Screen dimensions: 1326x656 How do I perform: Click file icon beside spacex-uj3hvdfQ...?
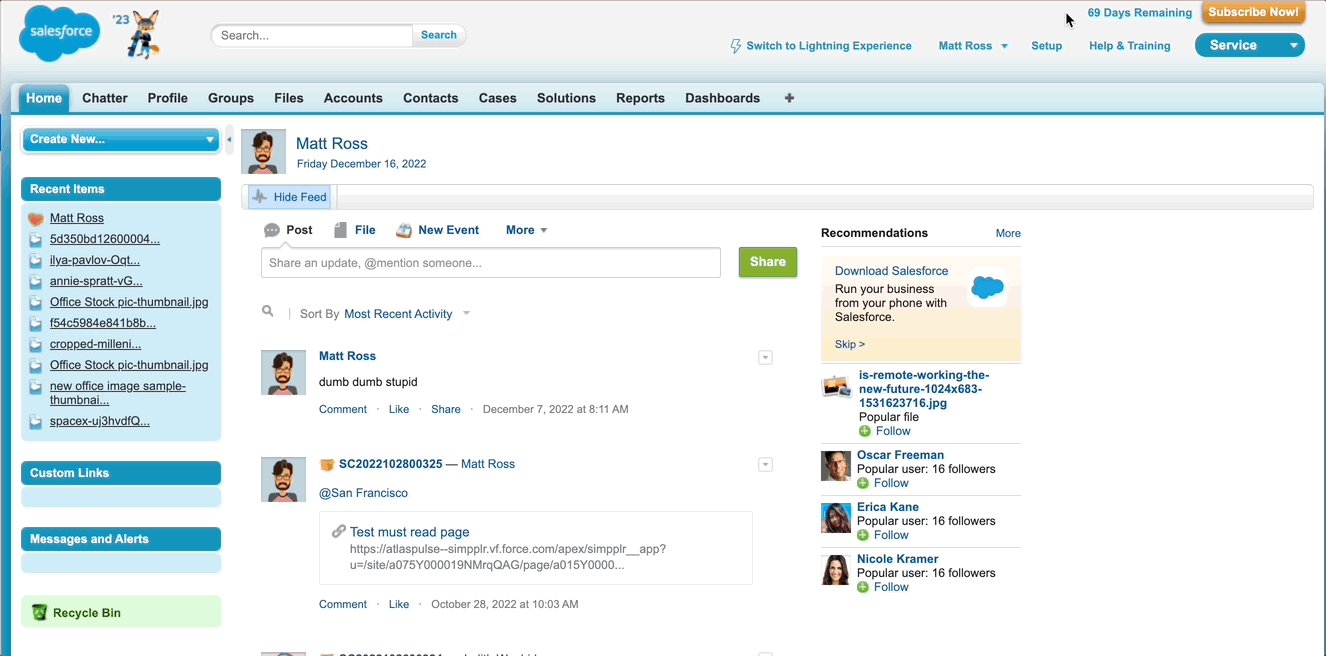(x=36, y=421)
